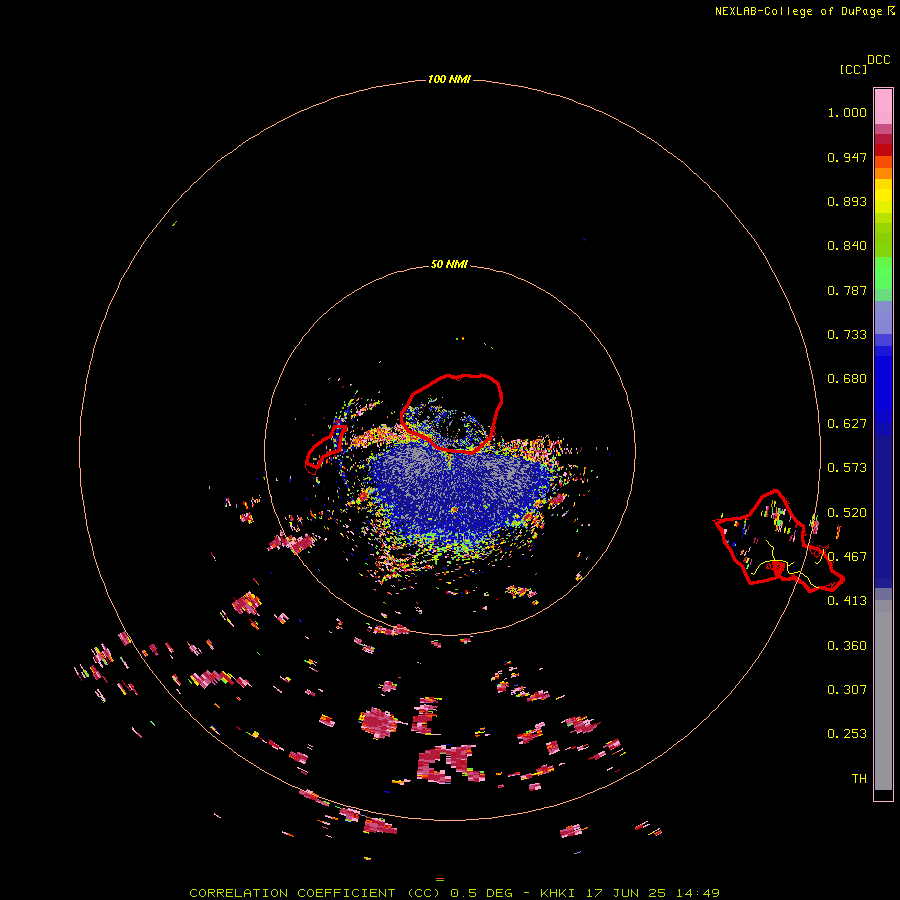Click the TH threshold label

coord(859,779)
